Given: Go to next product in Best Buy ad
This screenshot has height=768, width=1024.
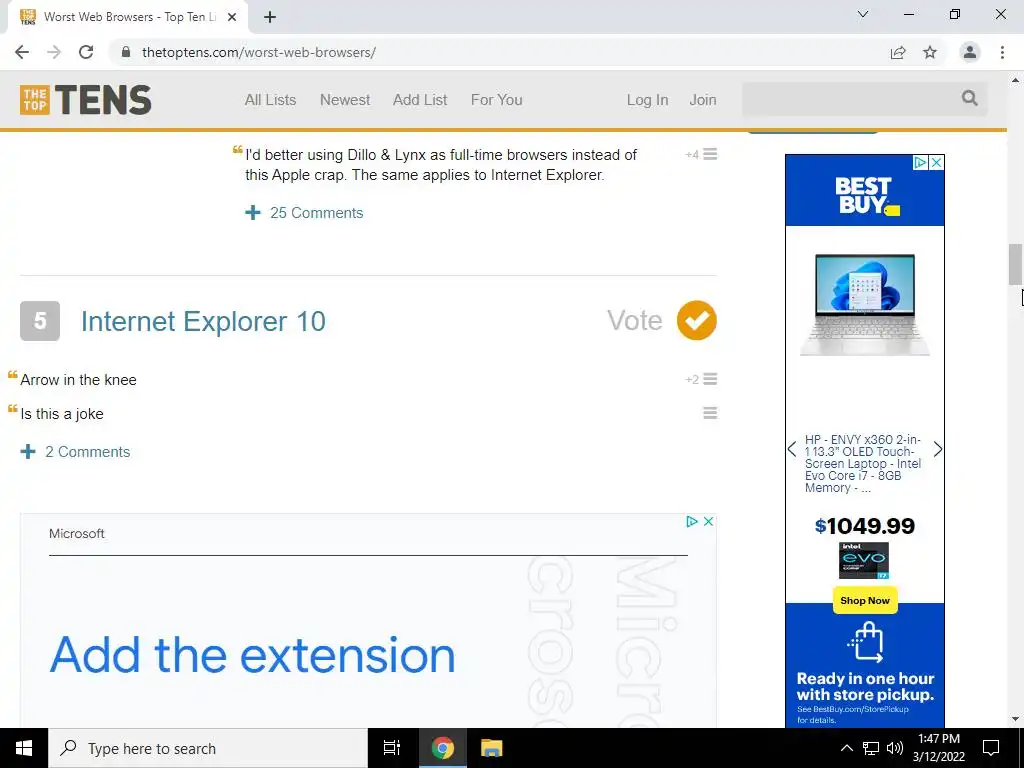Looking at the screenshot, I should (938, 449).
